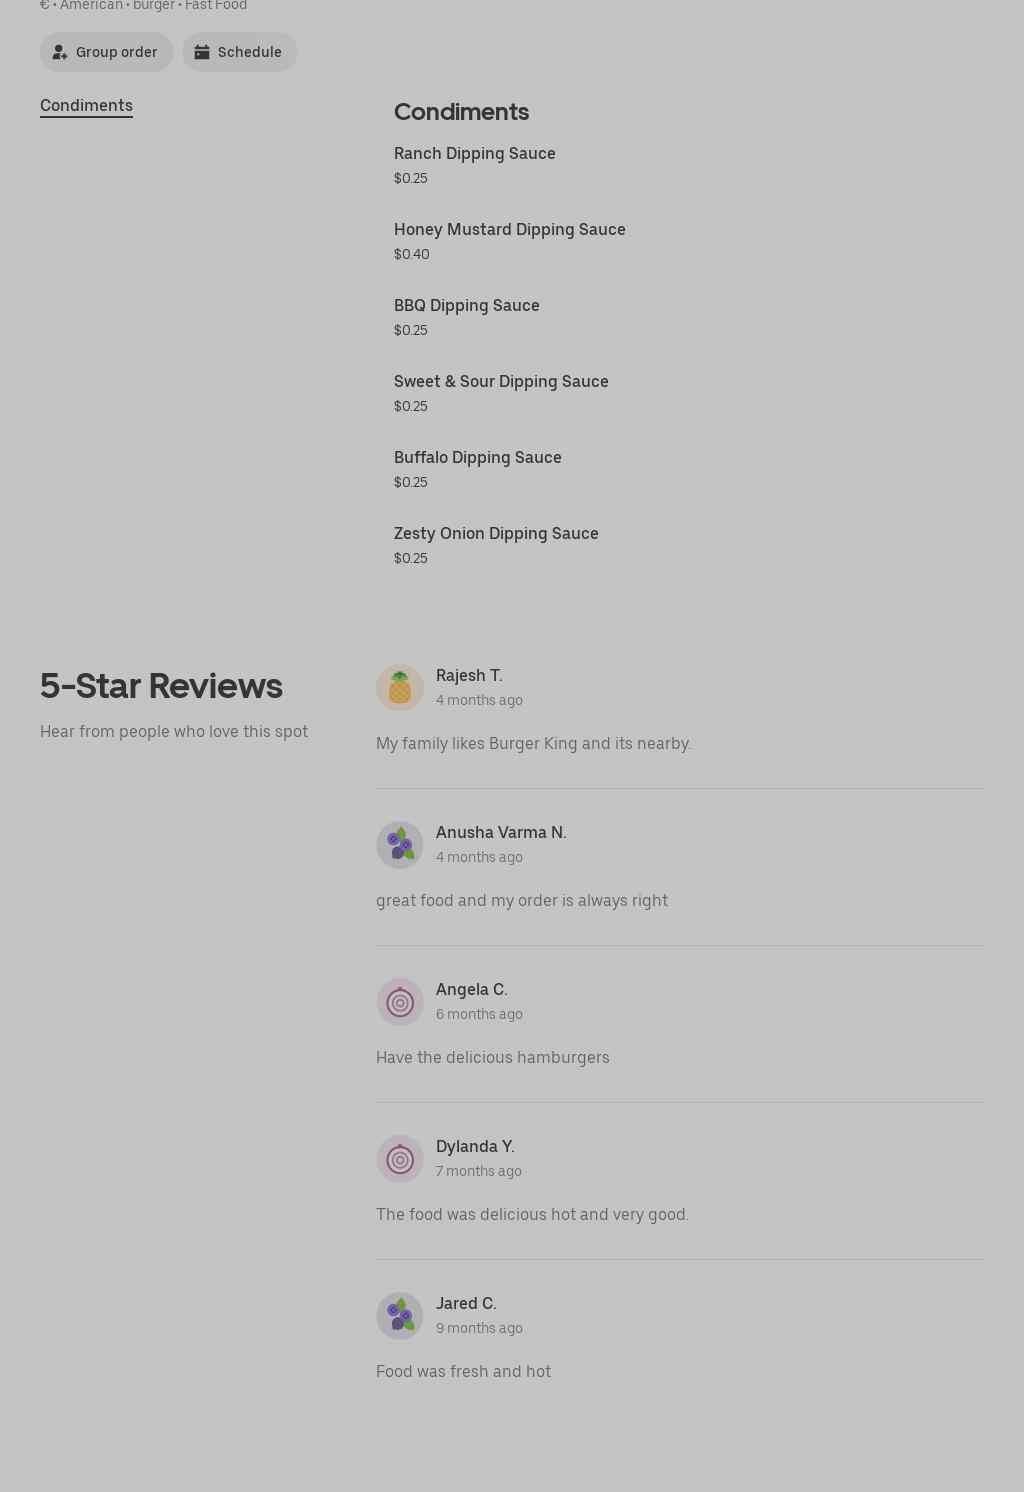
Task: Click the 5-Star Reviews heading
Action: point(161,686)
